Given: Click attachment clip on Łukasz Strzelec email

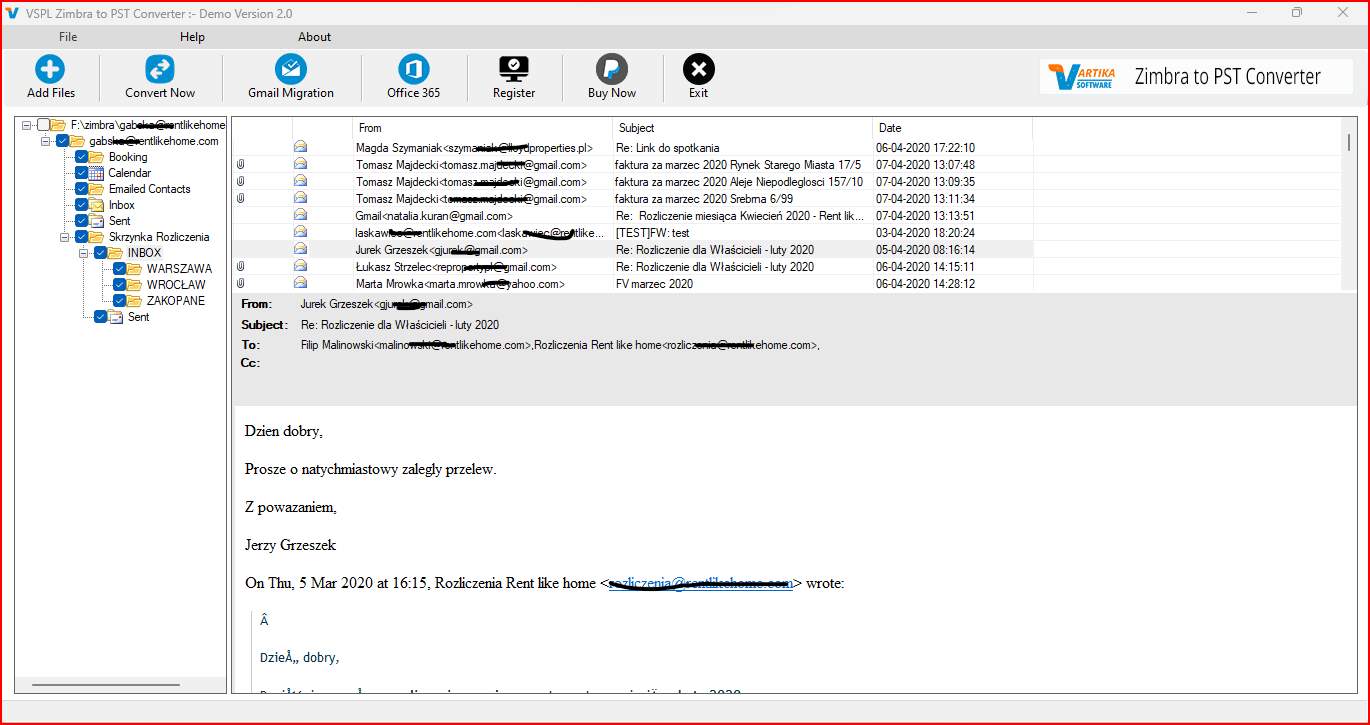Looking at the screenshot, I should 240,267.
